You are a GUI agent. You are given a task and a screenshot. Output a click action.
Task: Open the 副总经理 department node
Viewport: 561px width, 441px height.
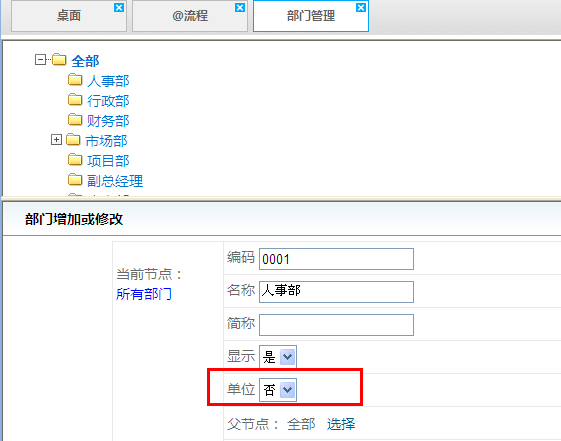pos(115,181)
